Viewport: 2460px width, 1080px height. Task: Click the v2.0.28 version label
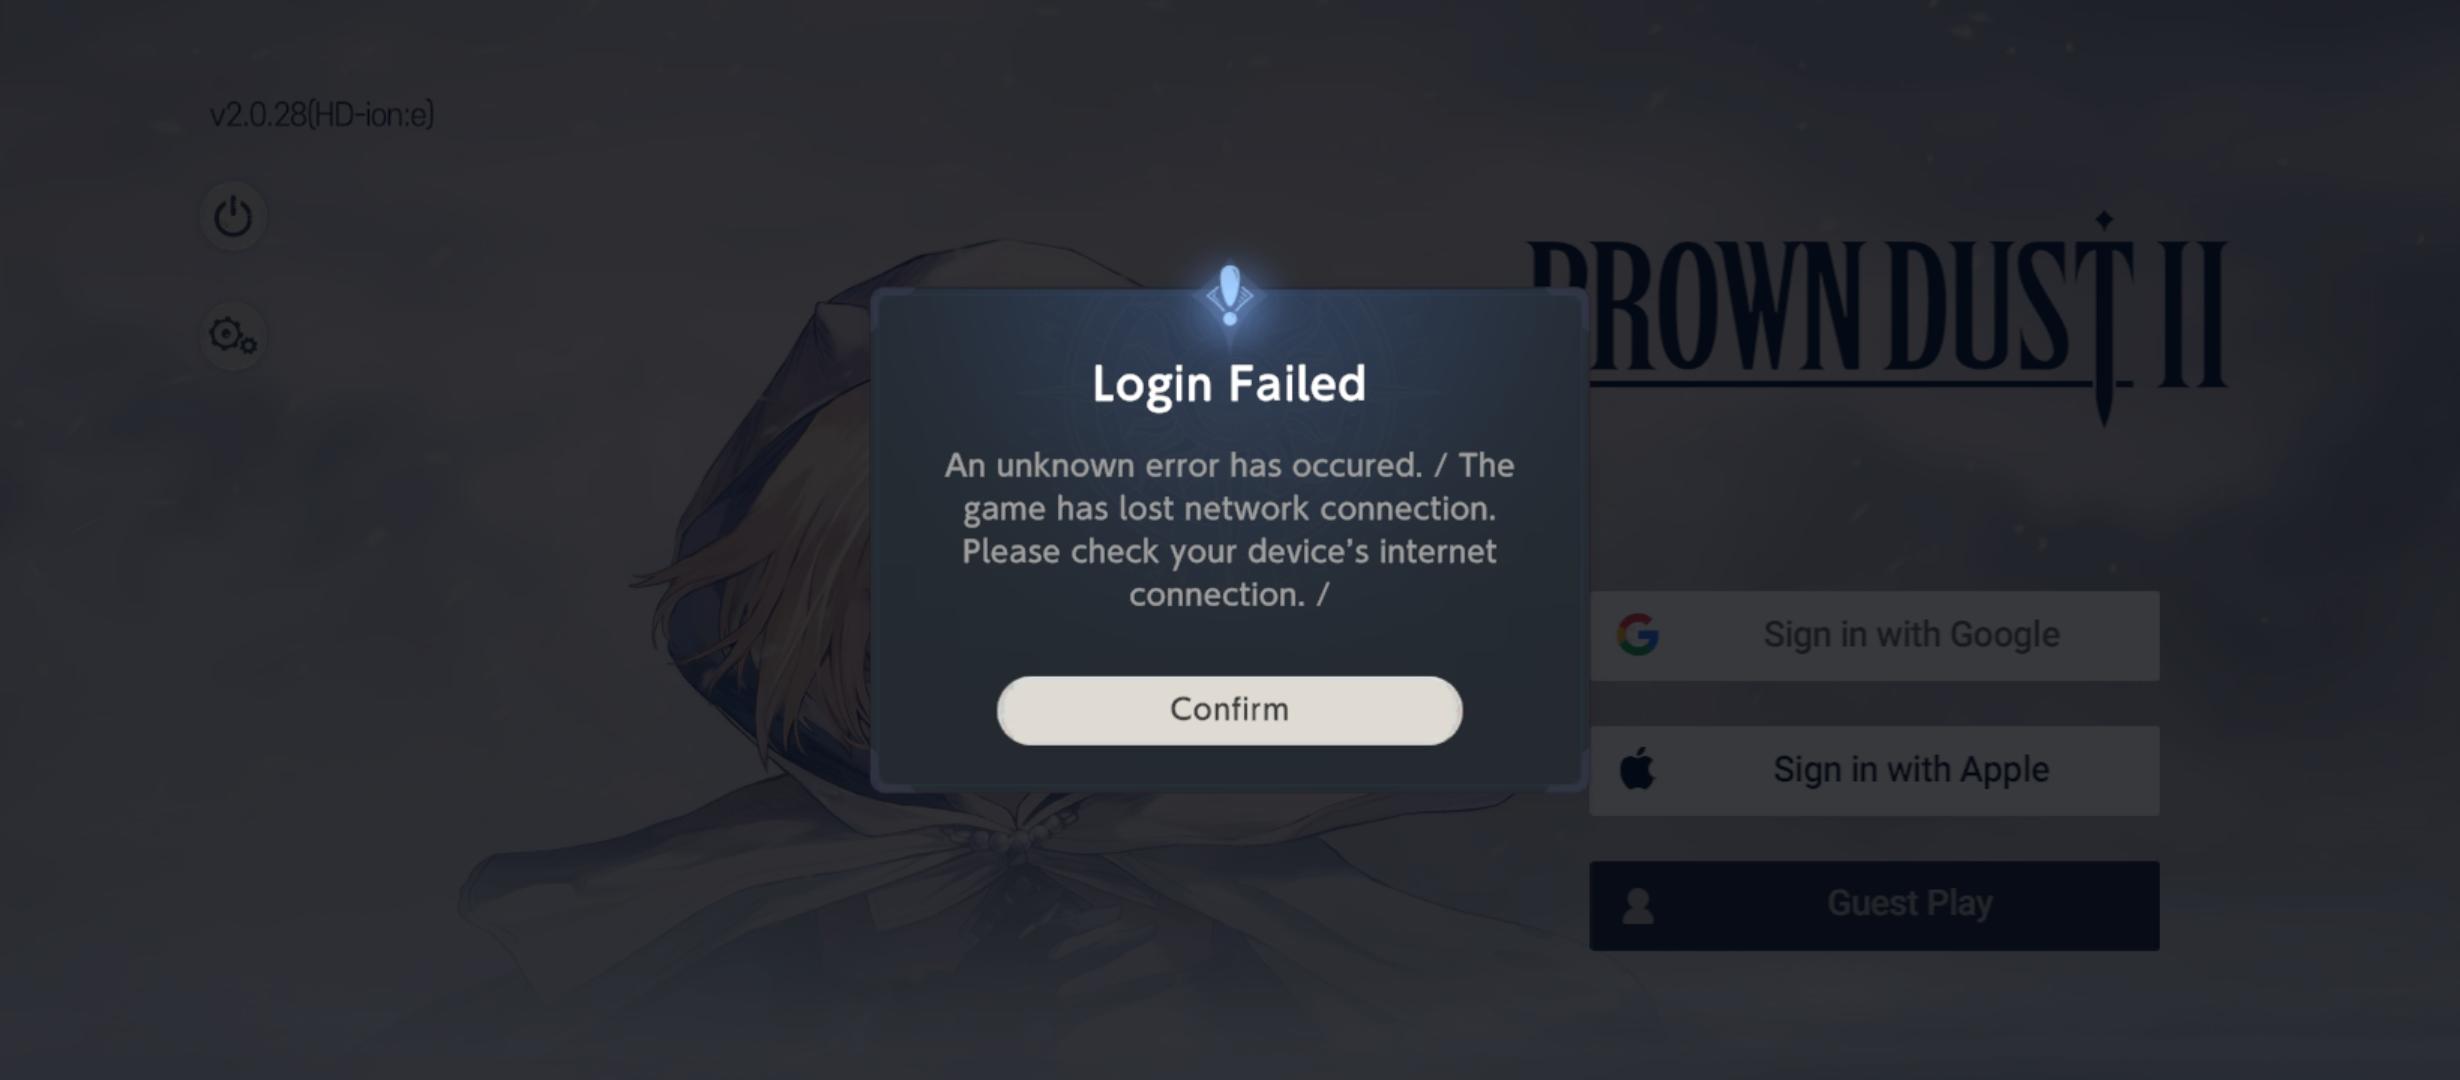click(x=321, y=115)
